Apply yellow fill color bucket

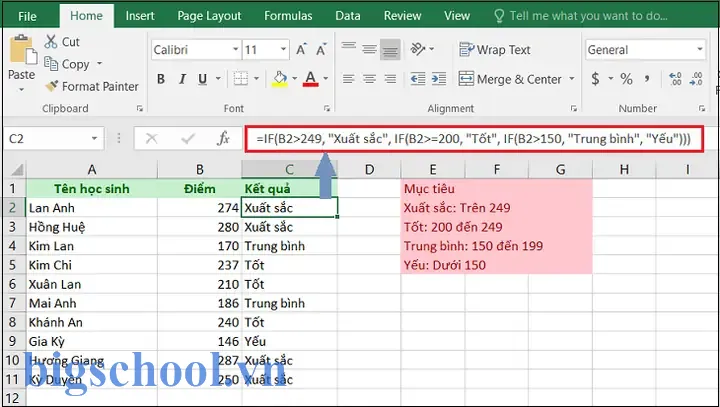tap(280, 79)
